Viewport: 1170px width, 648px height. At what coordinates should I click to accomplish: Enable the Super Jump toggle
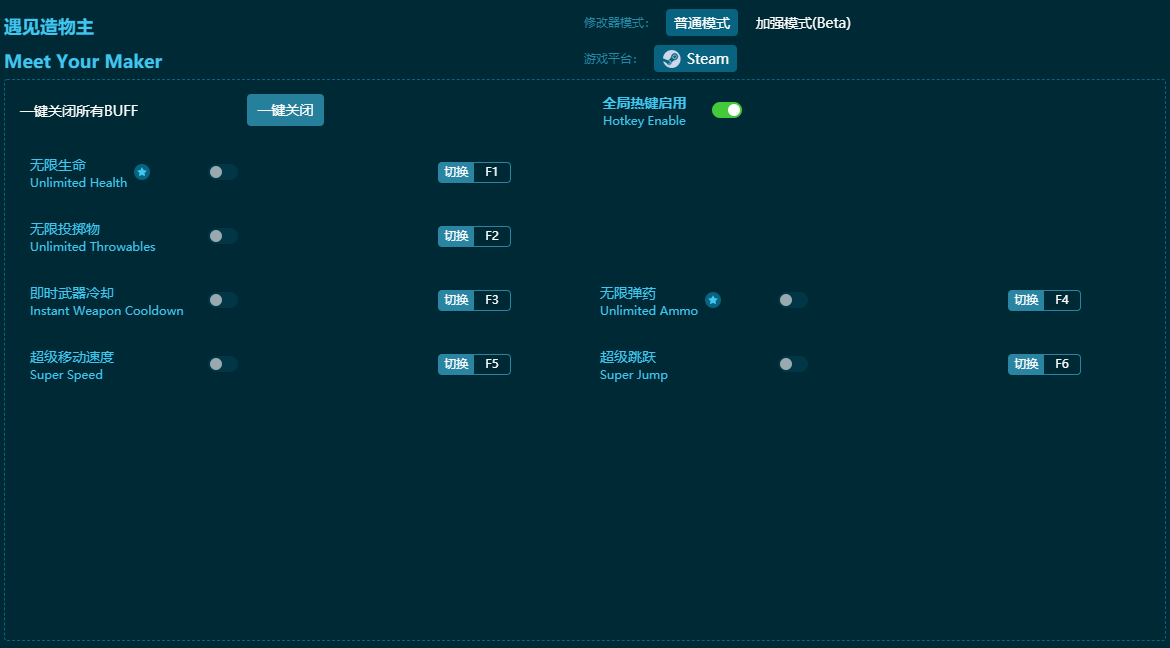pos(792,364)
